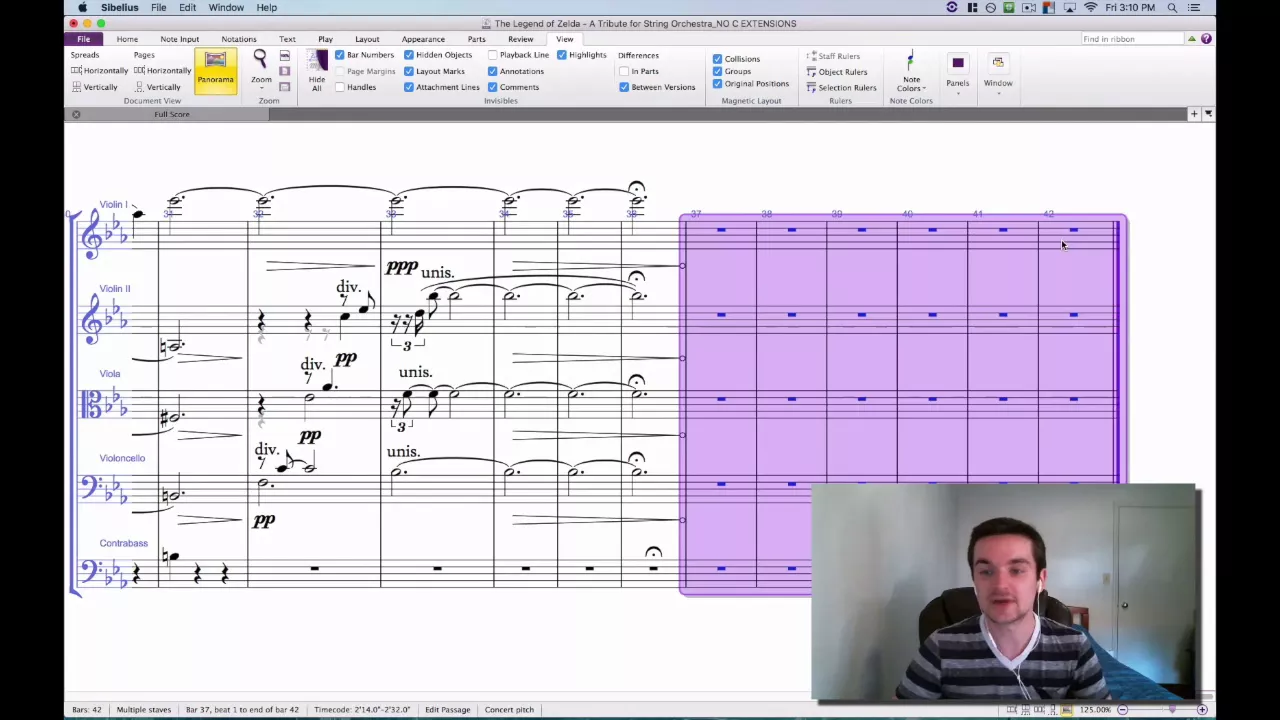Toggle Selection Rulers
This screenshot has height=720, width=1280.
coord(841,88)
